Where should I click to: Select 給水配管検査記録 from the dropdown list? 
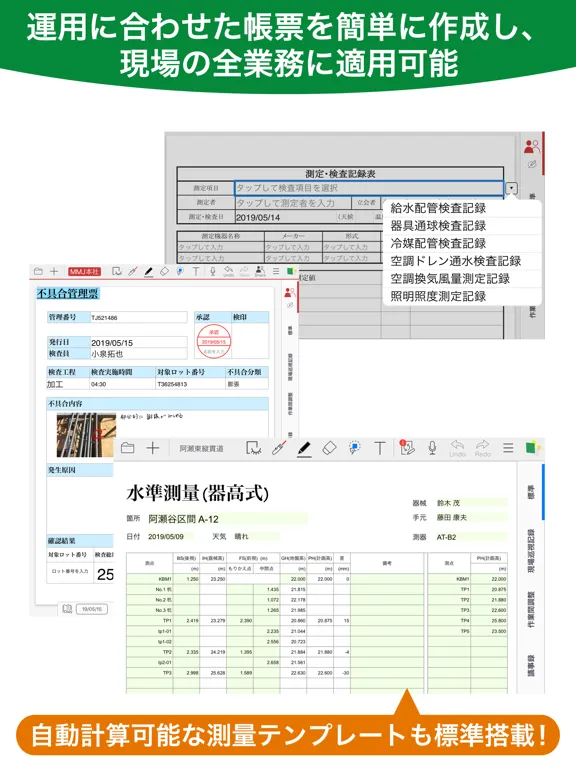[438, 208]
